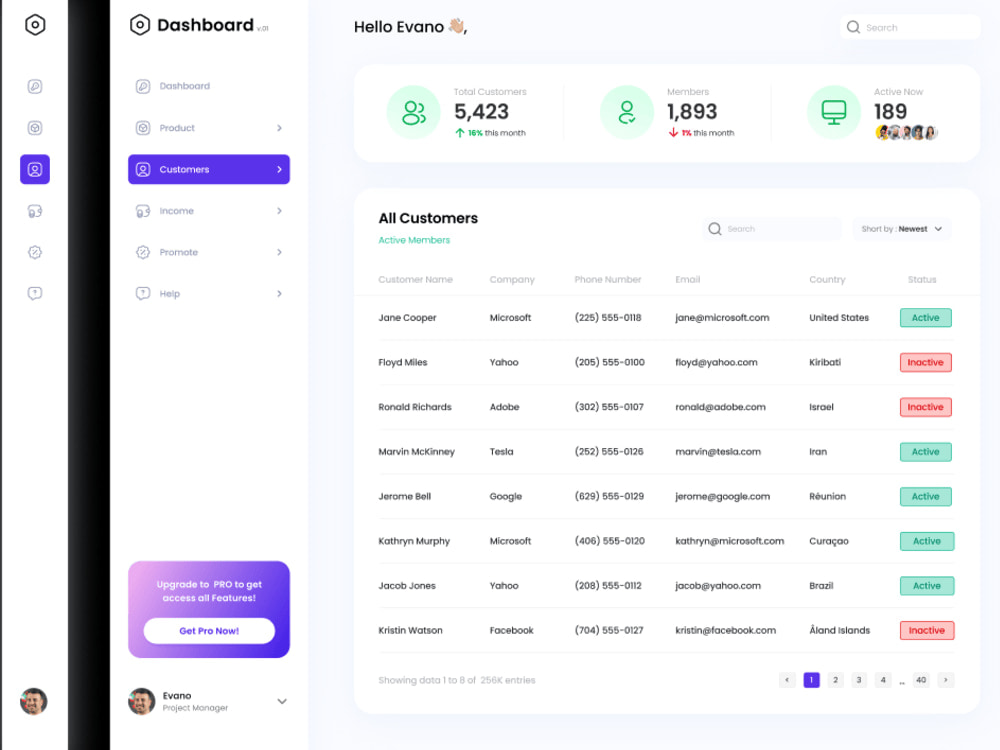Open the Short by Newest dropdown

pyautogui.click(x=902, y=229)
